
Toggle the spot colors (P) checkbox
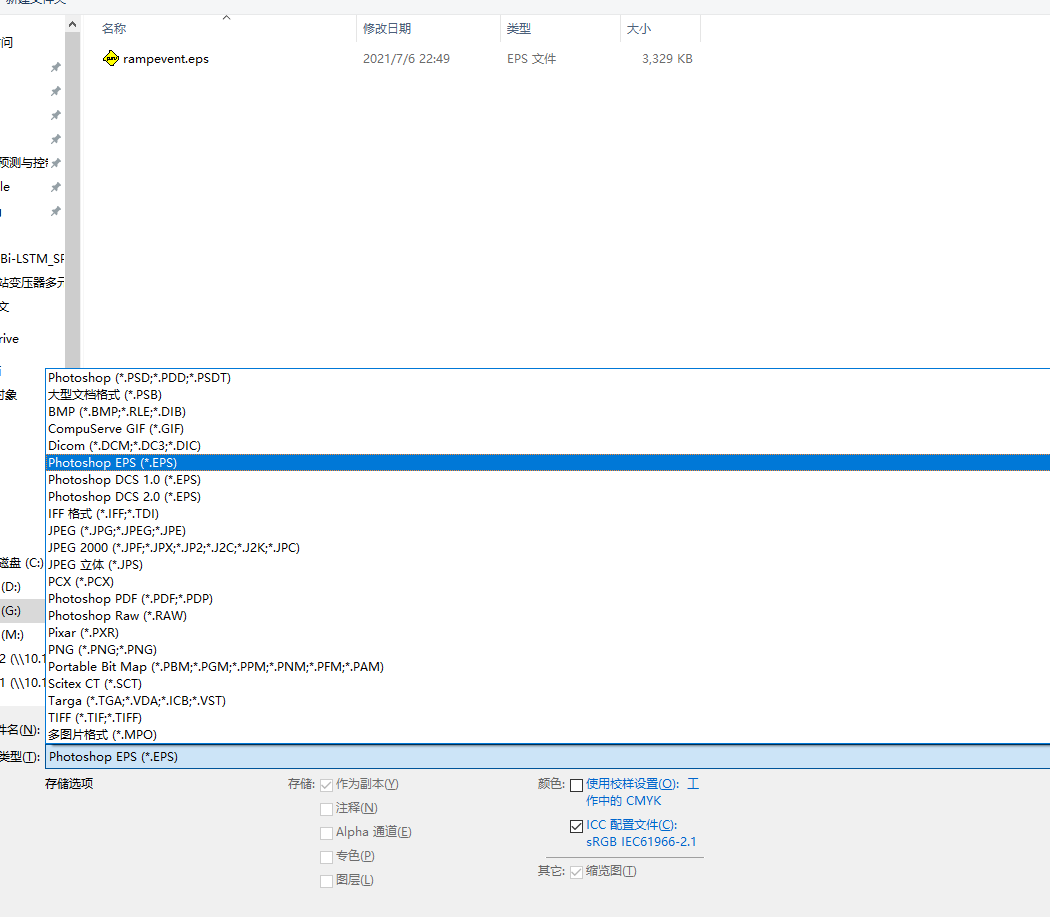tap(326, 857)
